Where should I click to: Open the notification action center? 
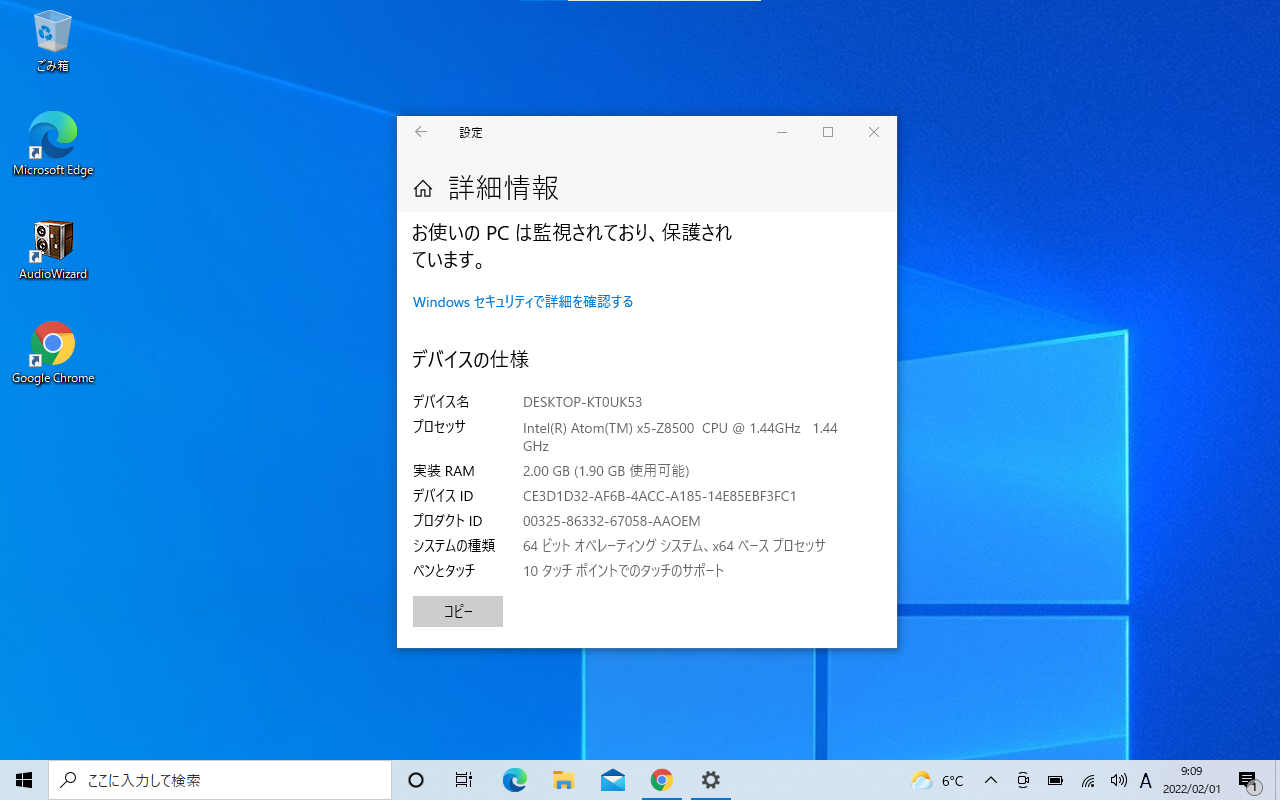[1248, 780]
